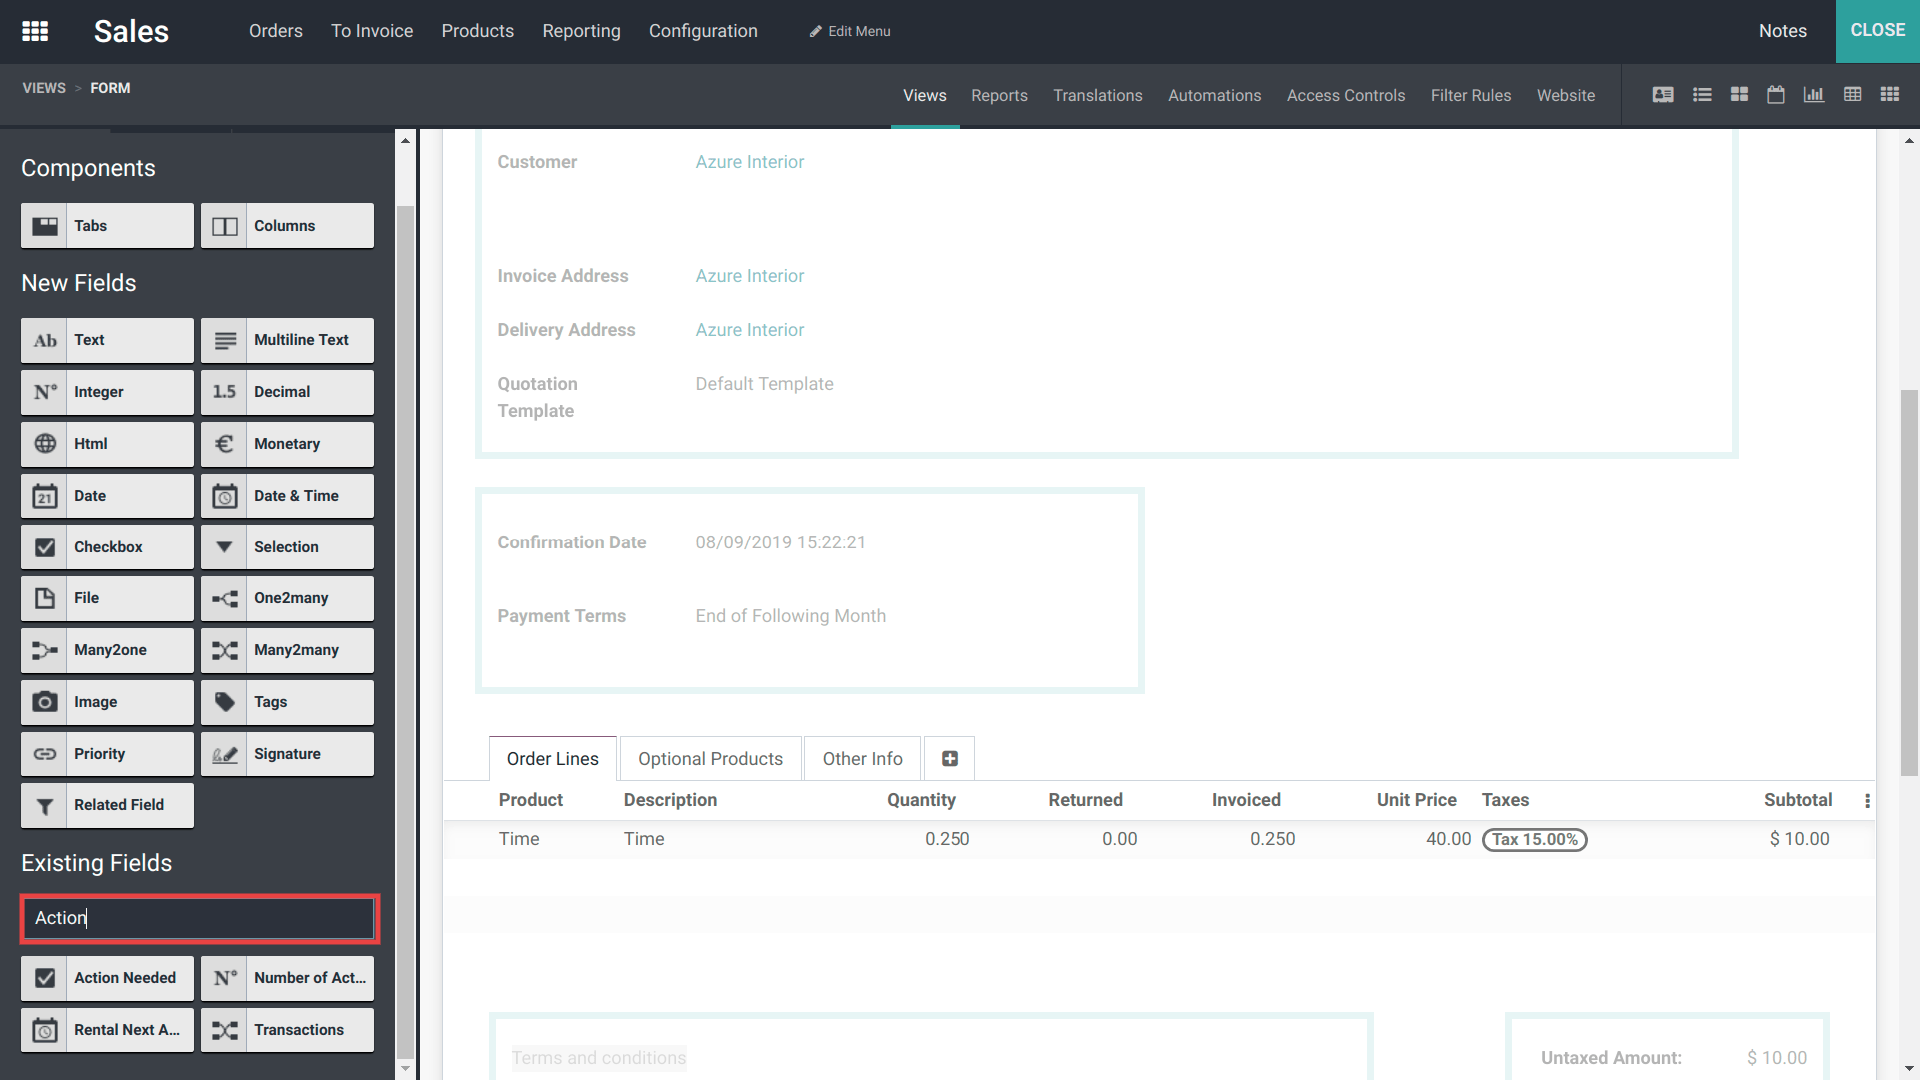
Task: Select the Graph view icon
Action: click(1814, 94)
